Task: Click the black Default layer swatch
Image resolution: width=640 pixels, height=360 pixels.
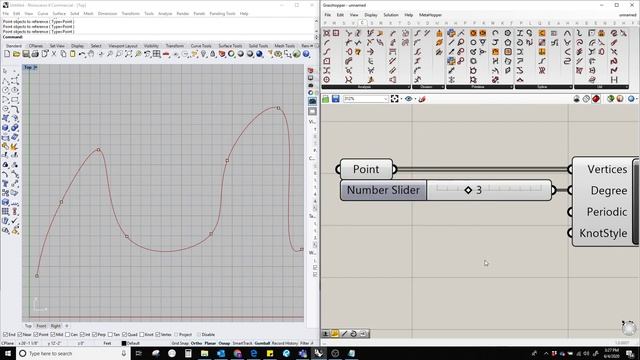Action: pos(124,343)
